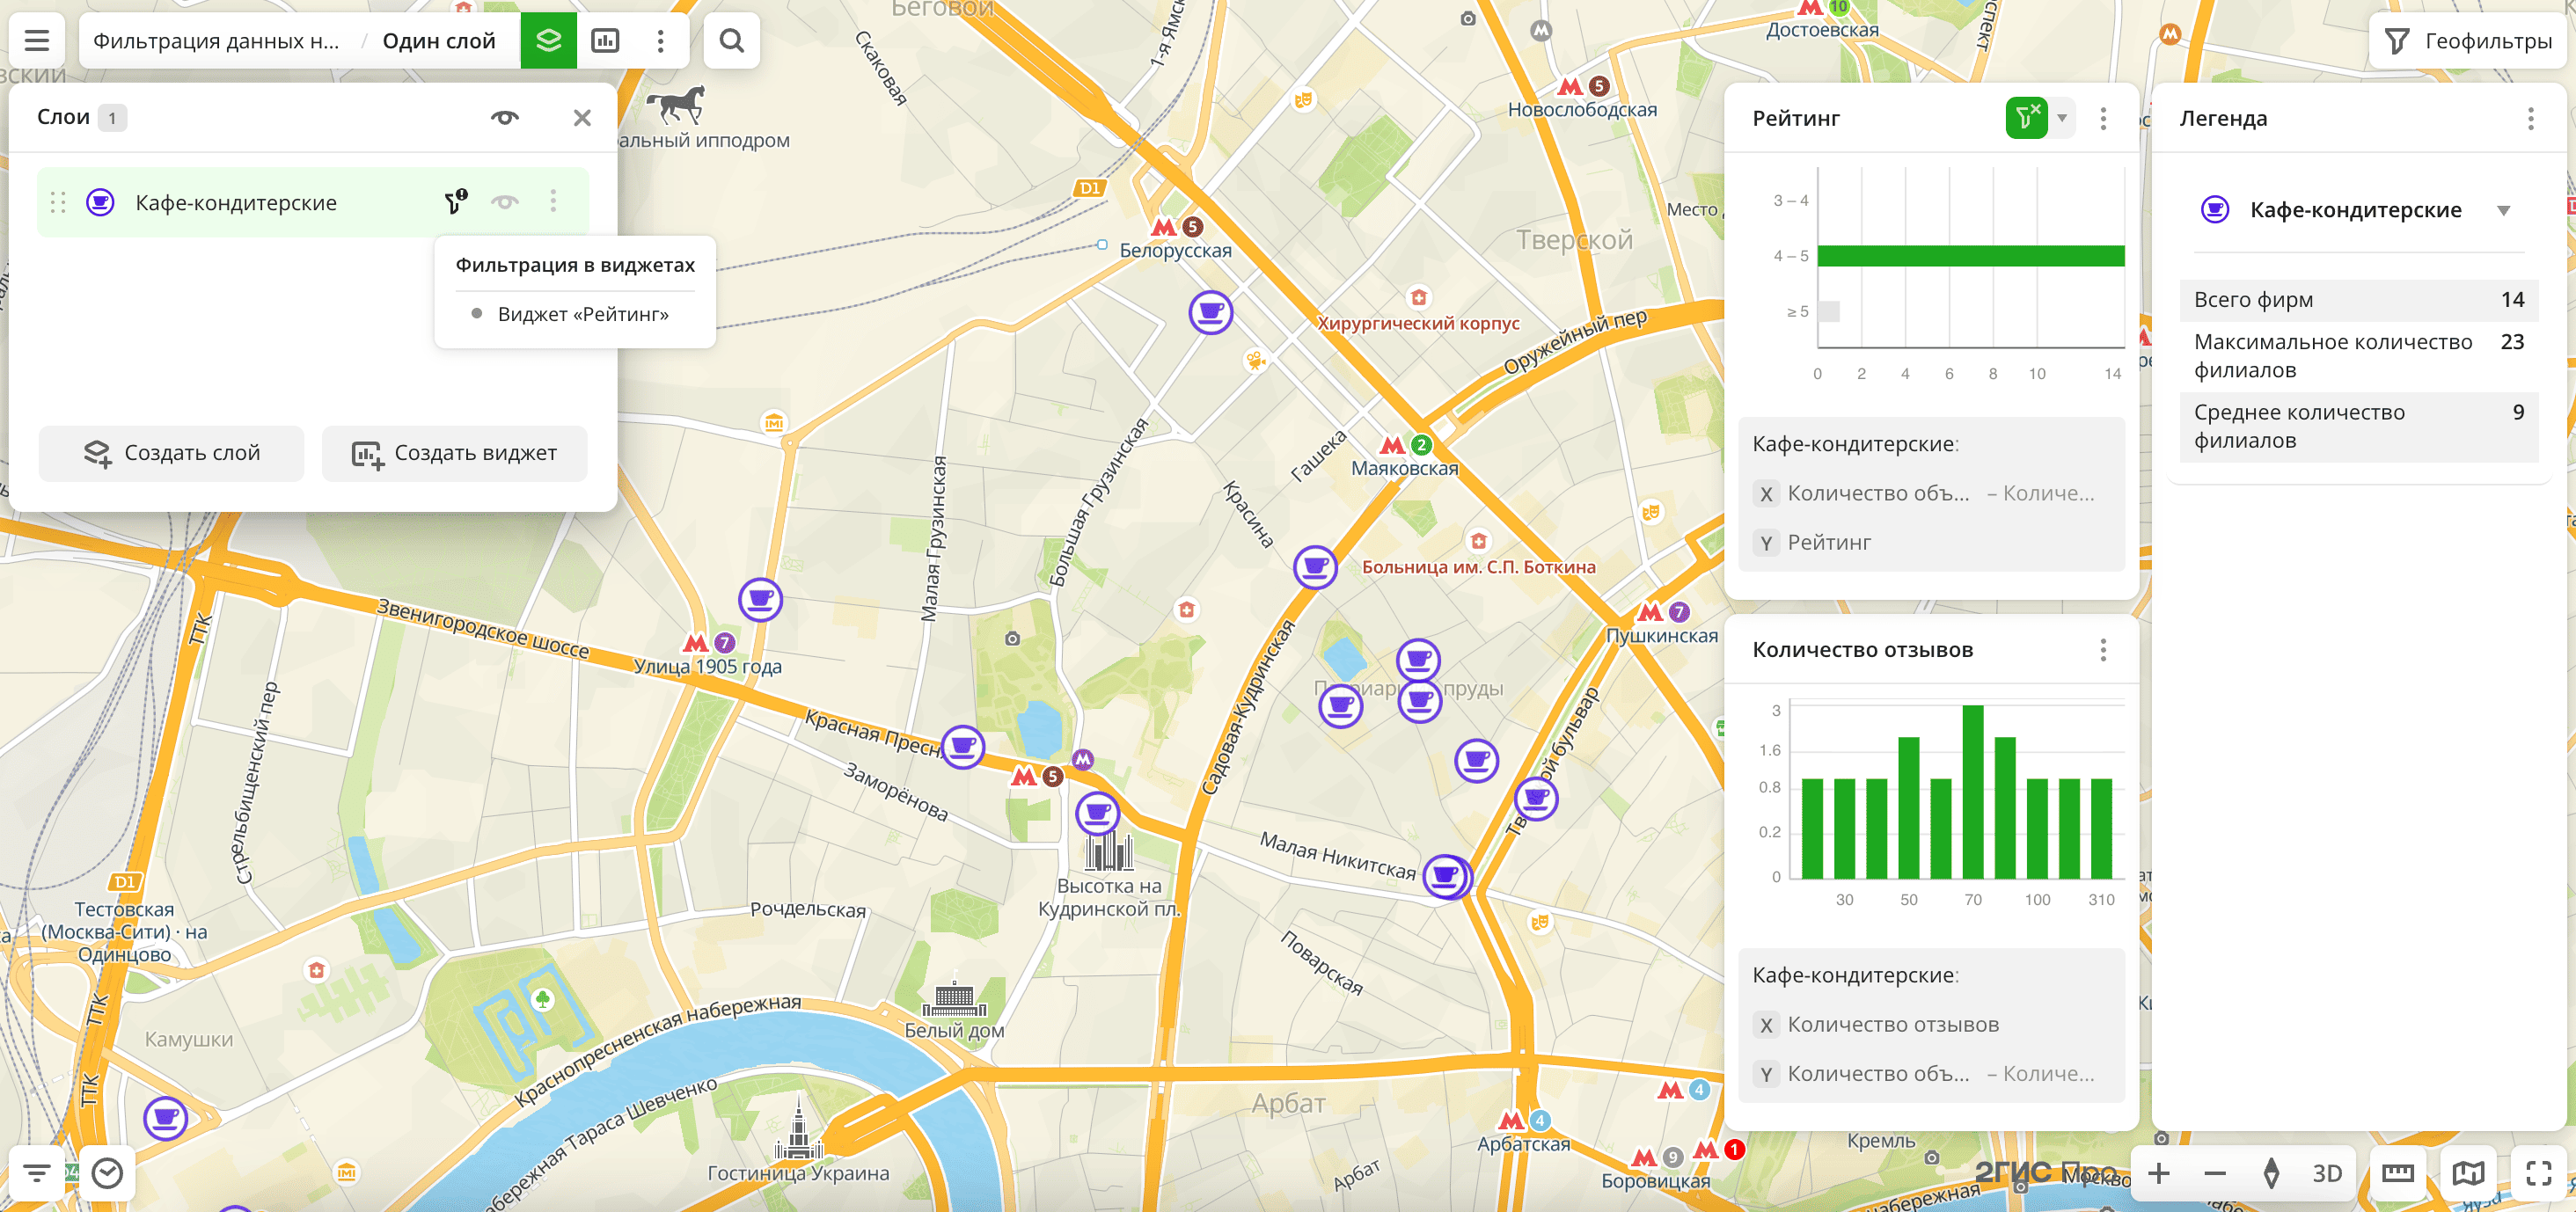Collapse Кафе-кондитерские legend section
Screen dimensions: 2576x1212
click(2503, 210)
